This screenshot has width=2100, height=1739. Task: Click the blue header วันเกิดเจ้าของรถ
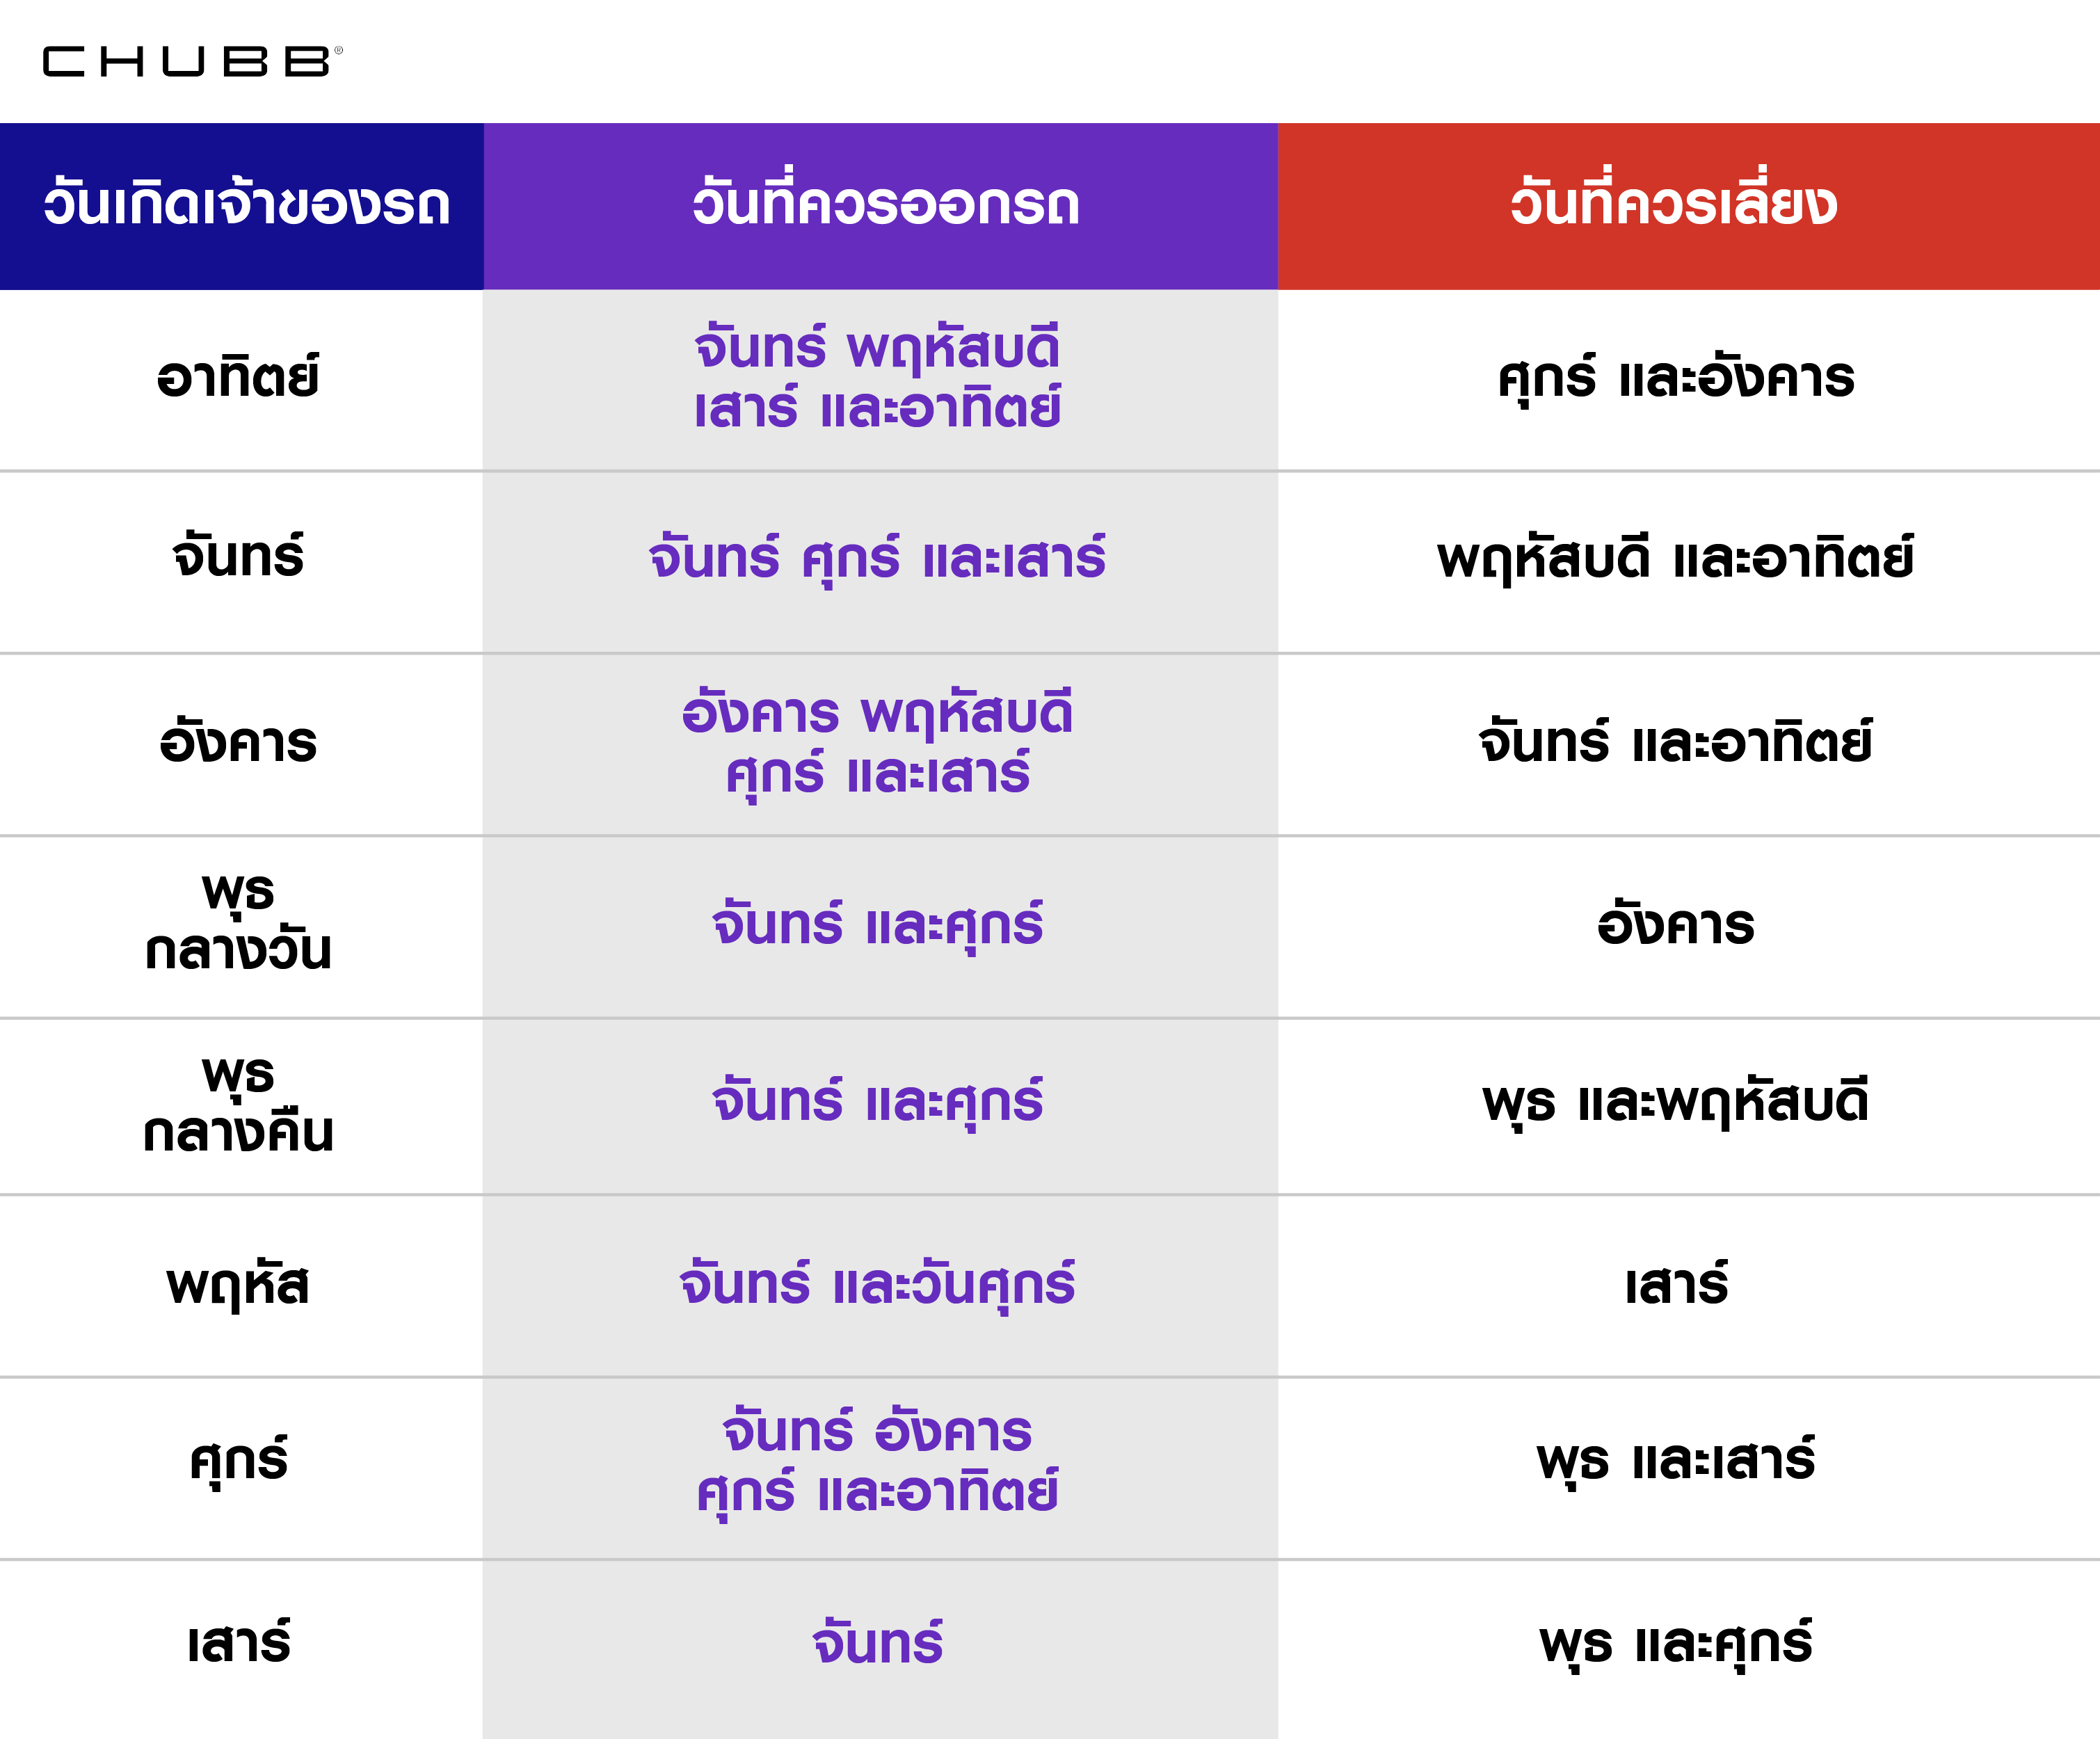point(246,205)
